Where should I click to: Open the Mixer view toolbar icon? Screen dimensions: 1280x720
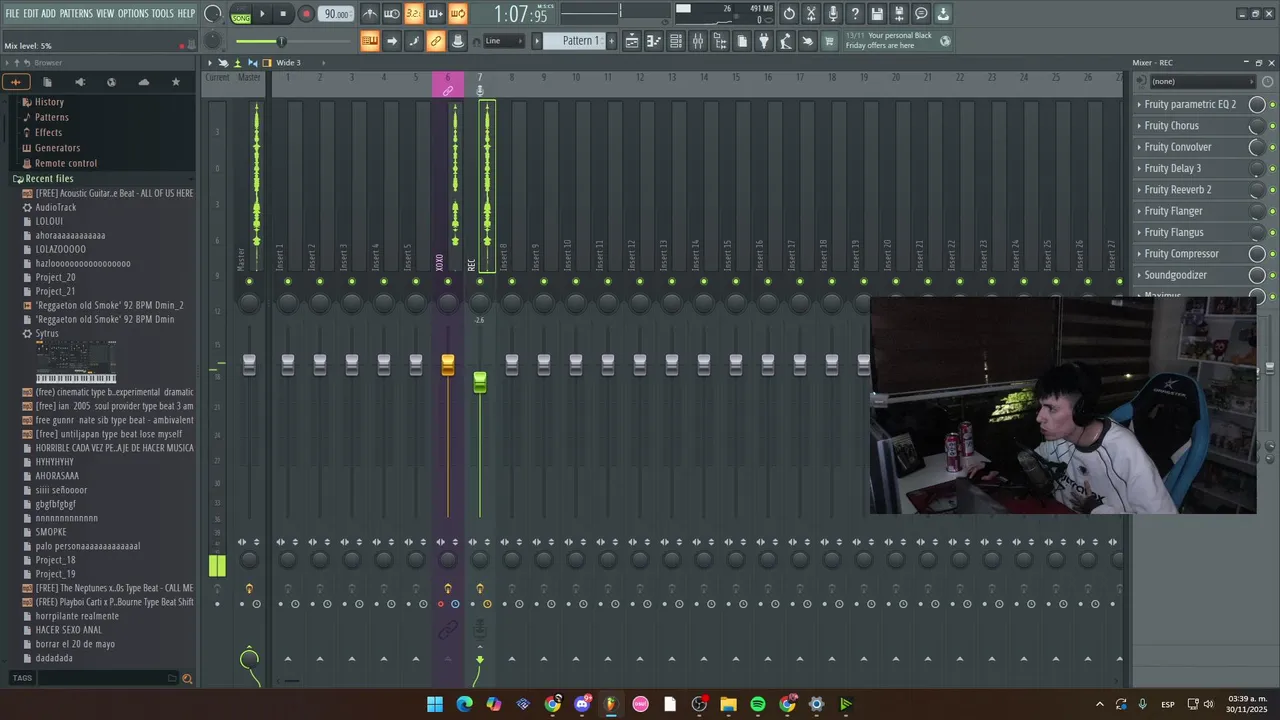click(x=698, y=41)
